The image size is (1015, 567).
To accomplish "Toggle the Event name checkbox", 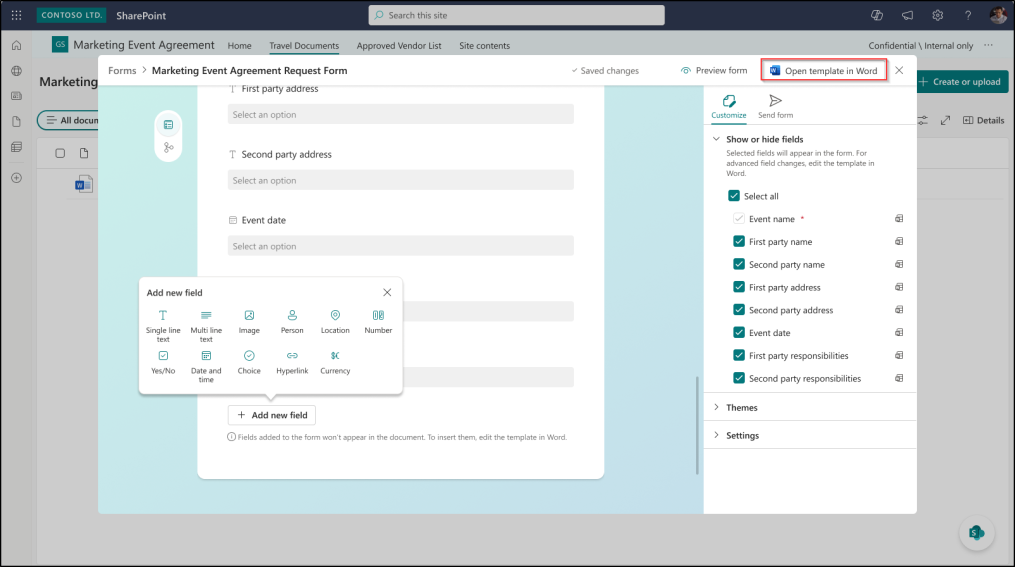I will (739, 219).
